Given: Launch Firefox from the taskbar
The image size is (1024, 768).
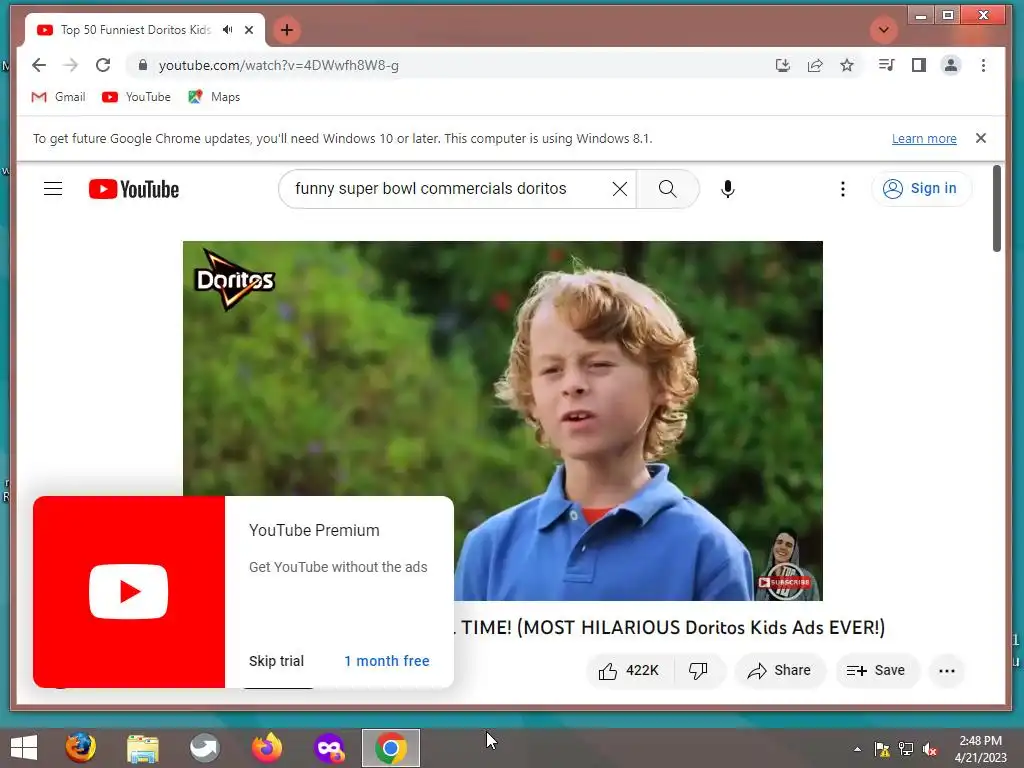Looking at the screenshot, I should pyautogui.click(x=80, y=748).
